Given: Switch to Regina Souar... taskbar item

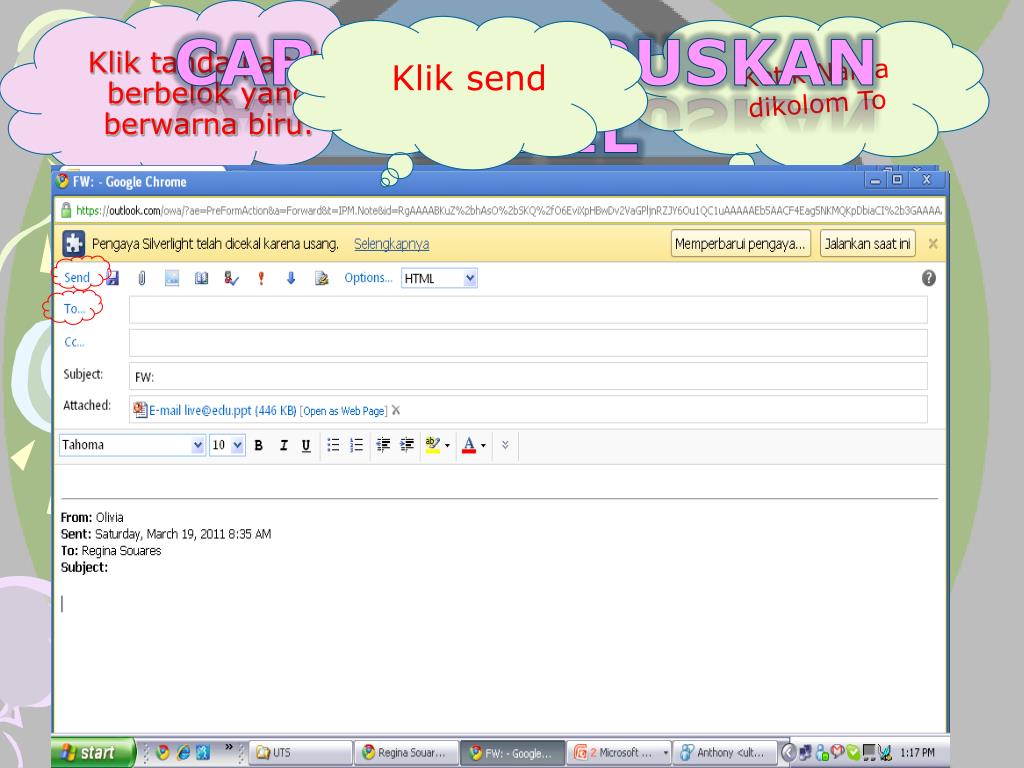Looking at the screenshot, I should [x=407, y=753].
